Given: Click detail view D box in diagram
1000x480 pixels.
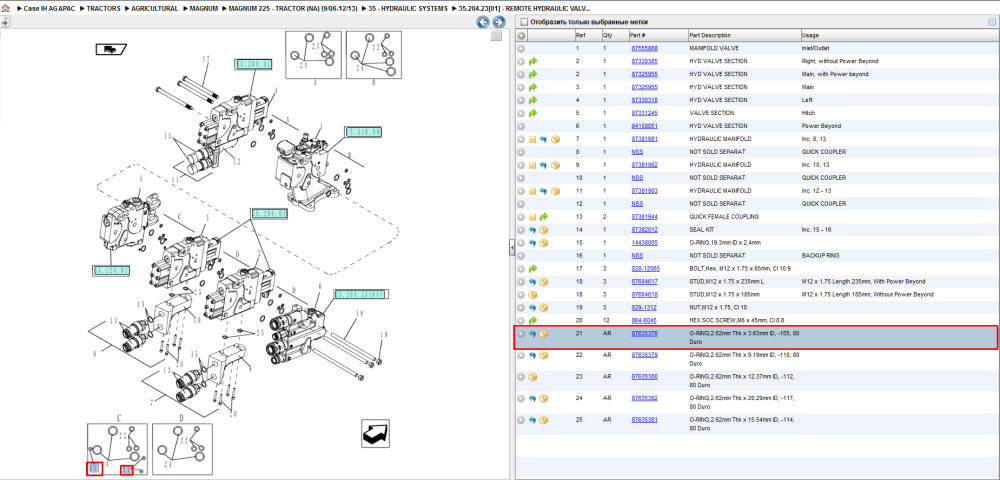Looking at the screenshot, I should coord(182,449).
